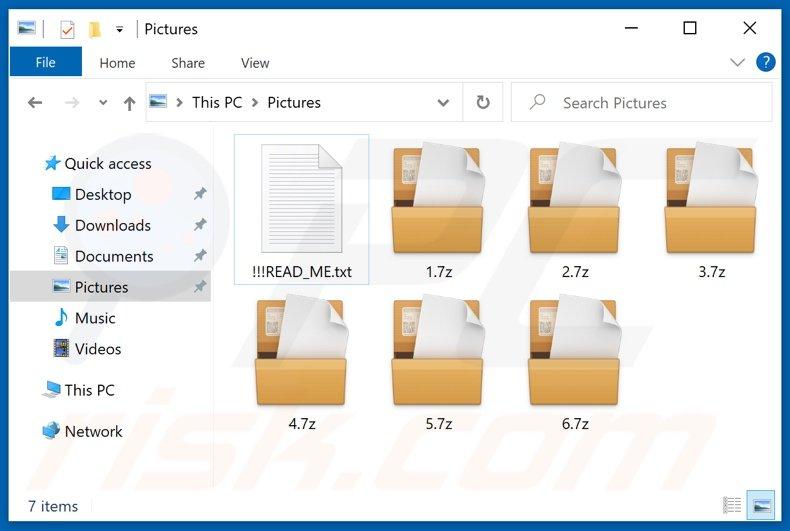Select This PC in the sidebar
This screenshot has width=790, height=531.
(89, 390)
